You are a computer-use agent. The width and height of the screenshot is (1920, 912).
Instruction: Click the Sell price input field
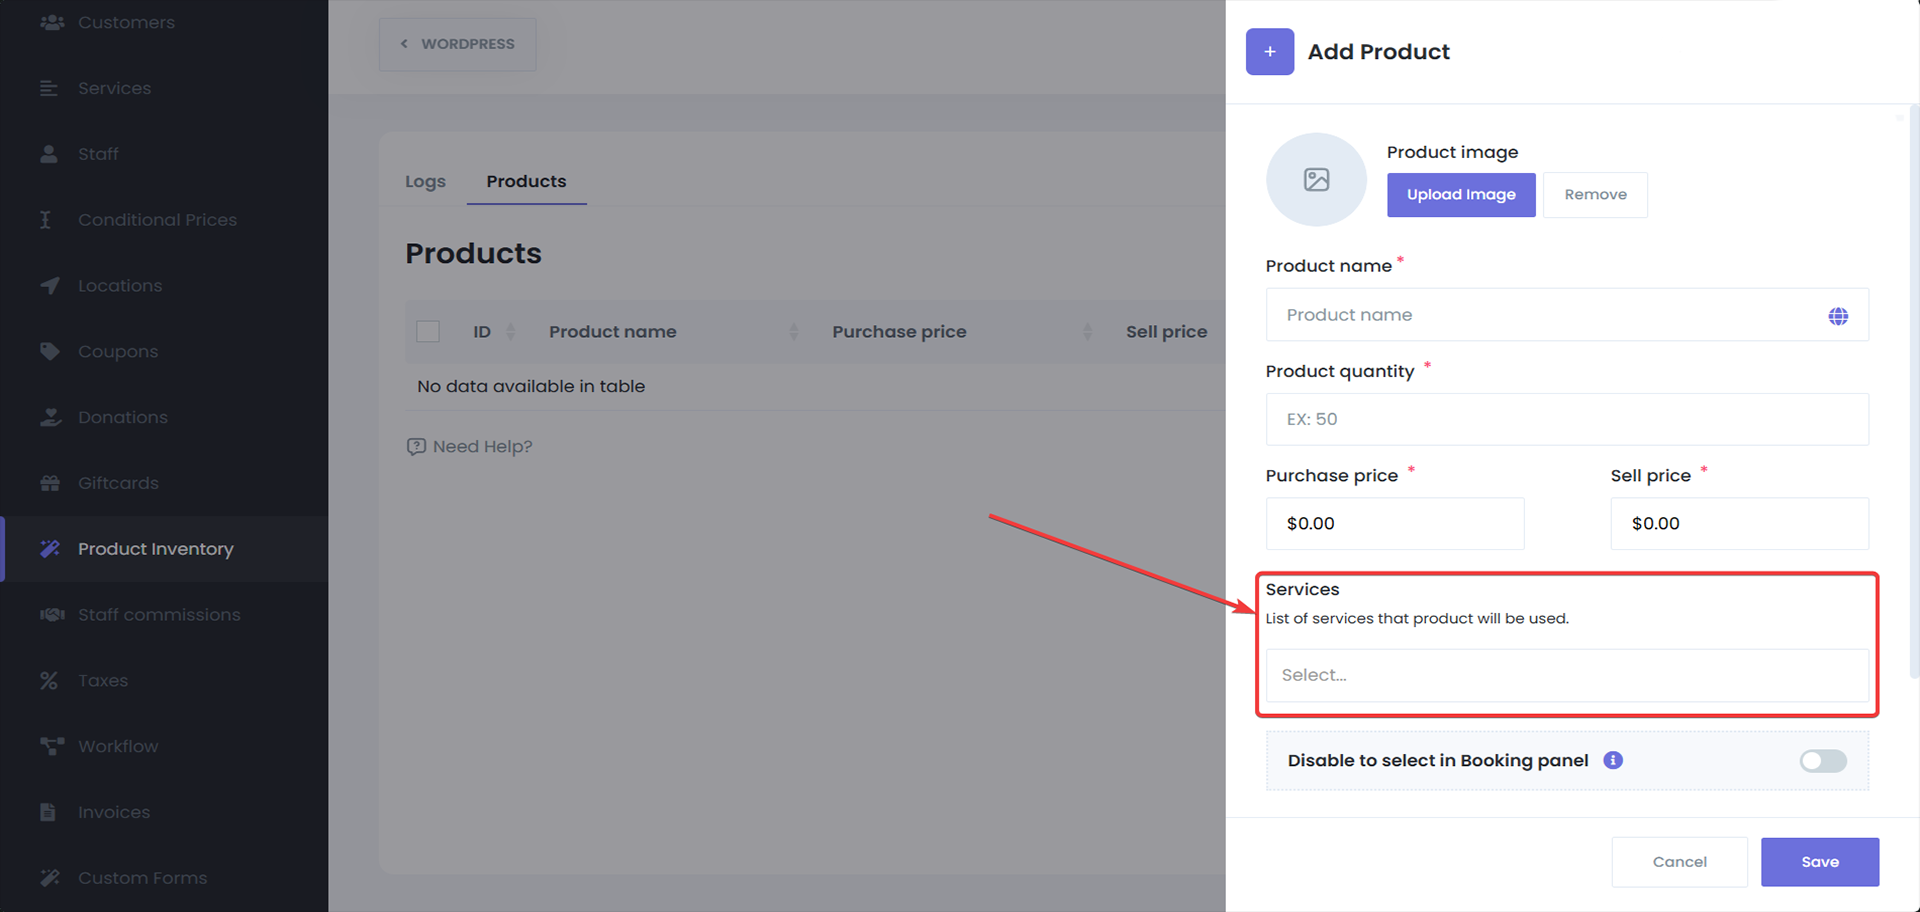1738,524
